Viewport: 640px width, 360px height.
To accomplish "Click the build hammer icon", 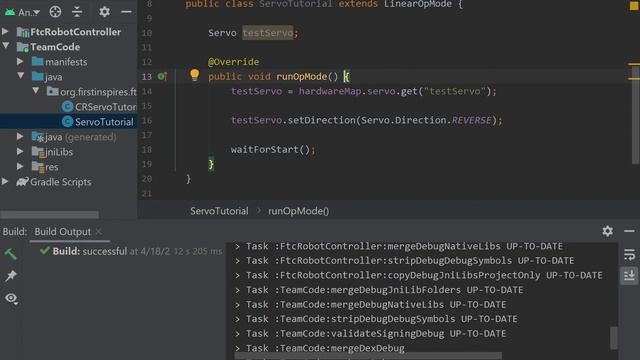I will tap(11, 253).
